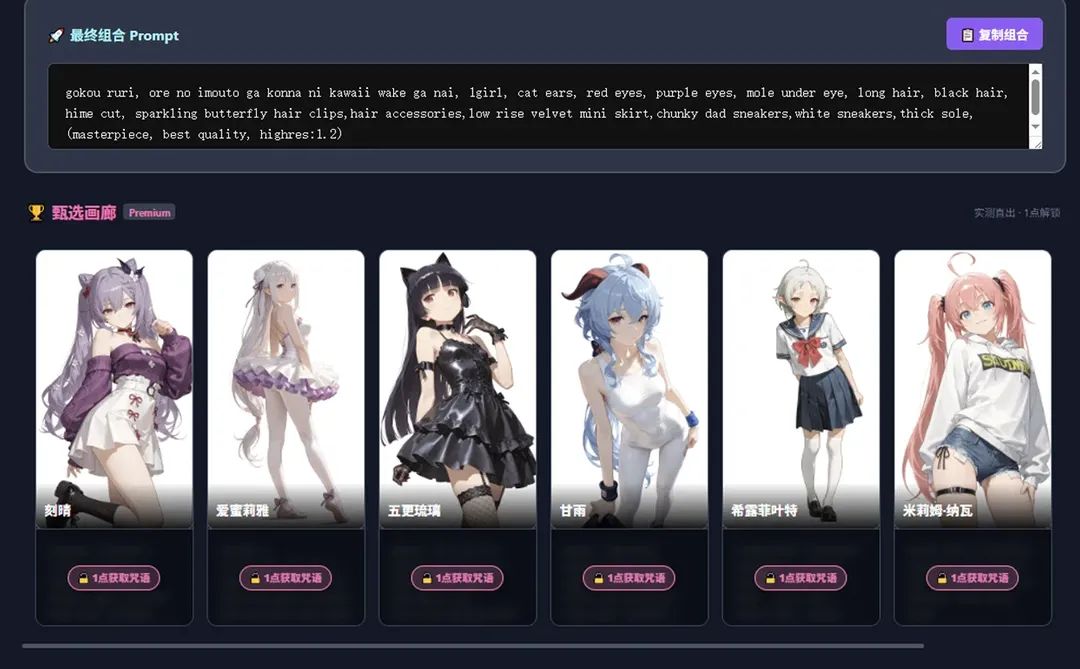Unlock the prompt for 刻晴 with 1 point
The height and width of the screenshot is (669, 1080).
pos(114,578)
